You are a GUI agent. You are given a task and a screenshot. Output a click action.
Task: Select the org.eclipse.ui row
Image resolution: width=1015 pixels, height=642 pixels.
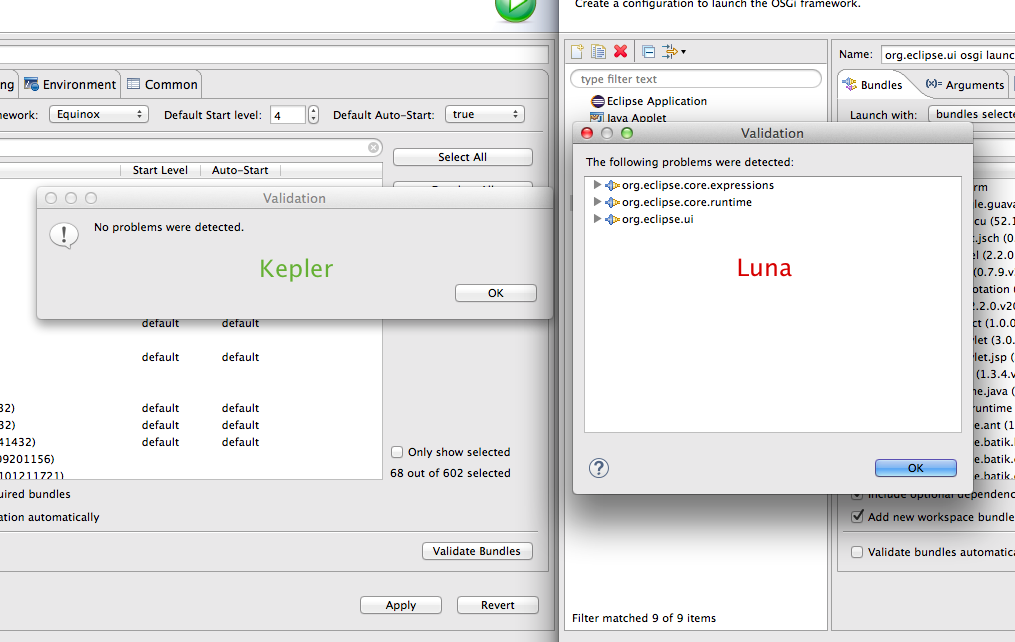tap(658, 219)
